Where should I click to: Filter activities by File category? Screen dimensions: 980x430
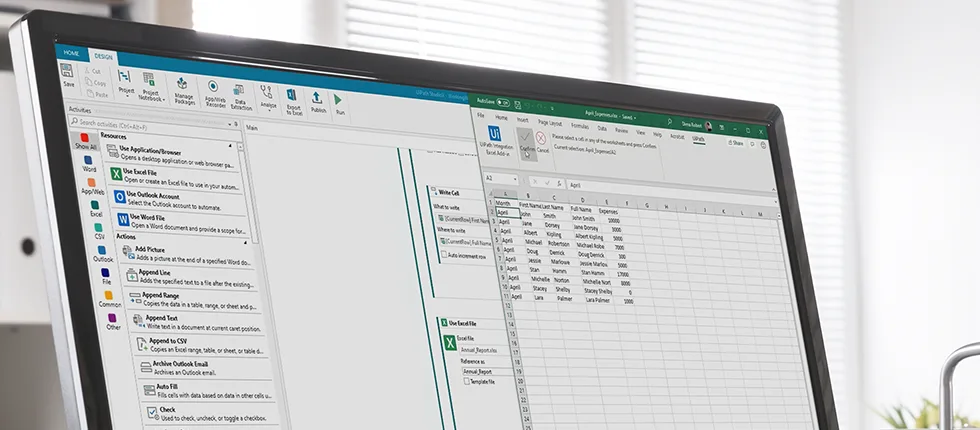[x=106, y=277]
